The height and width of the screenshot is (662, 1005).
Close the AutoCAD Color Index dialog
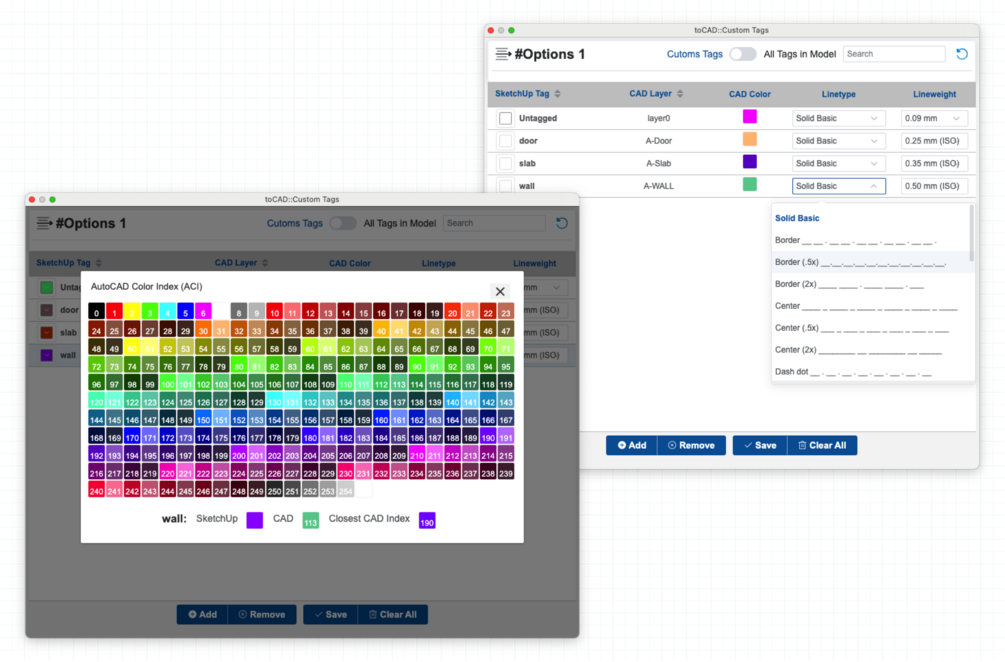tap(500, 292)
